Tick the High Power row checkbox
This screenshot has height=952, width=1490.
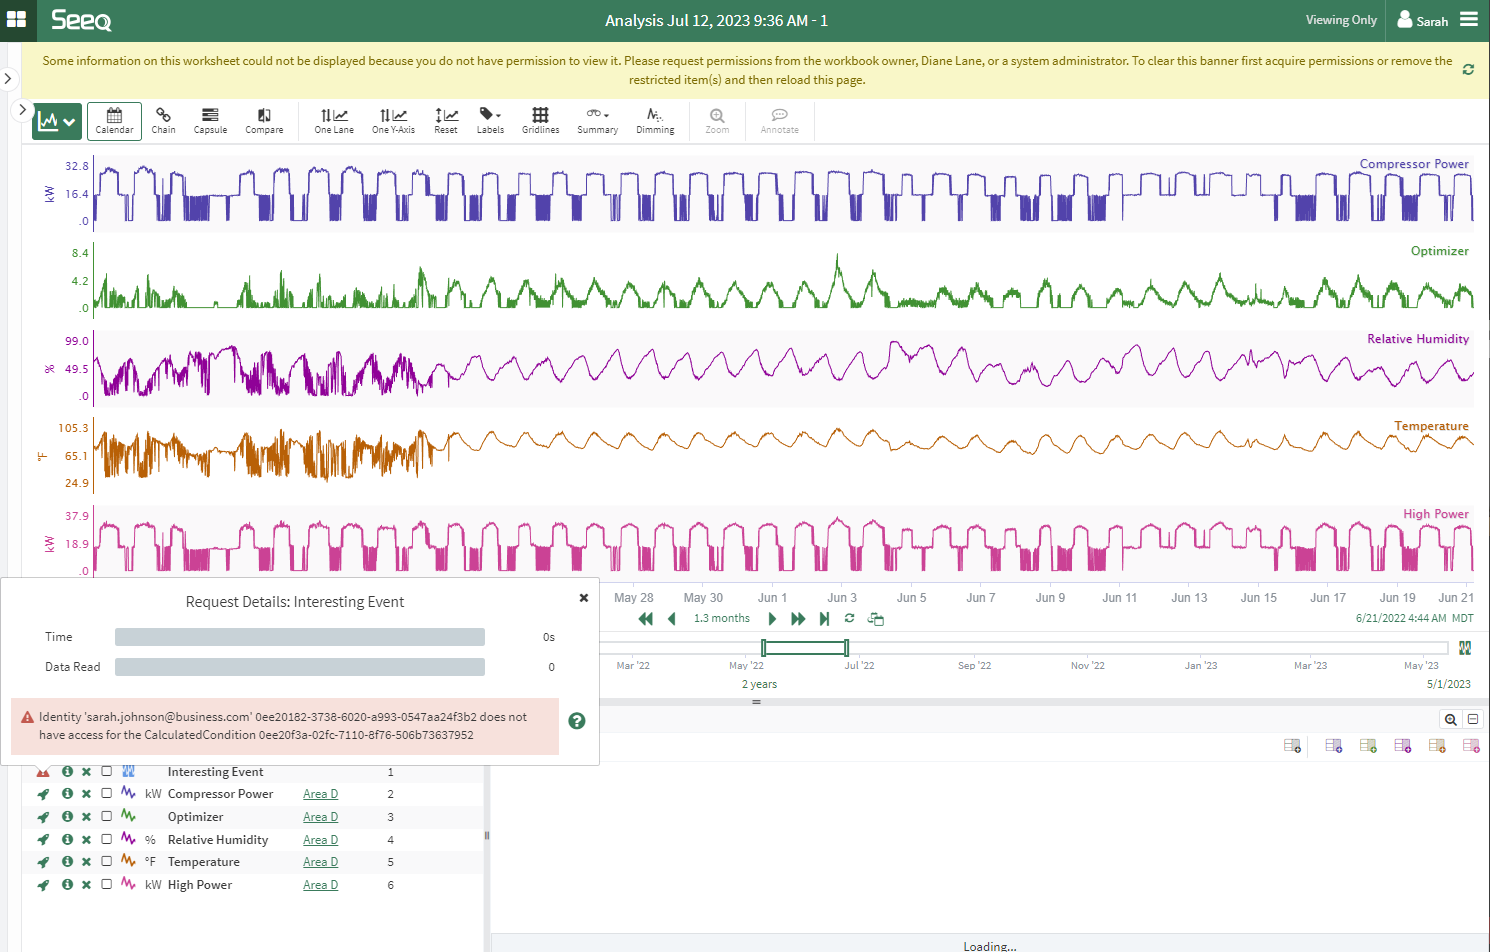click(x=107, y=885)
